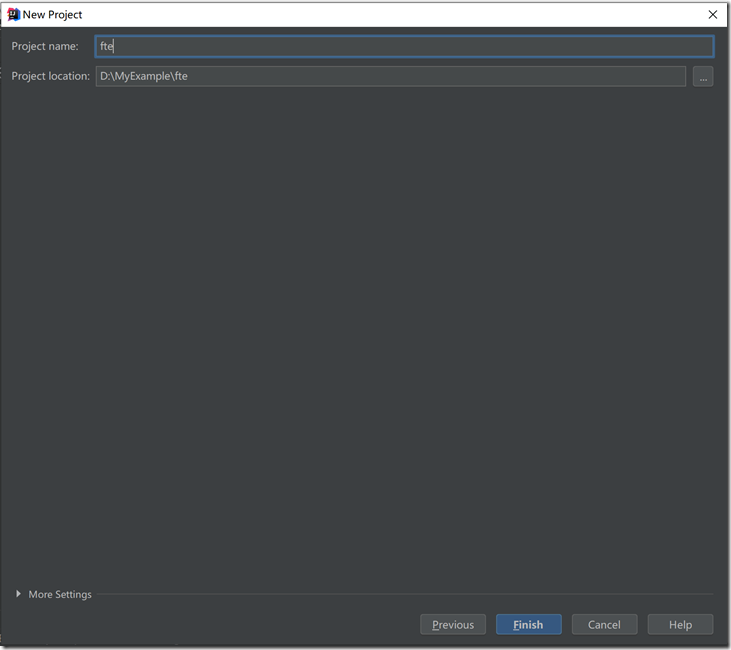Open the browse folder button for project location
The width and height of the screenshot is (731, 650).
(x=703, y=76)
